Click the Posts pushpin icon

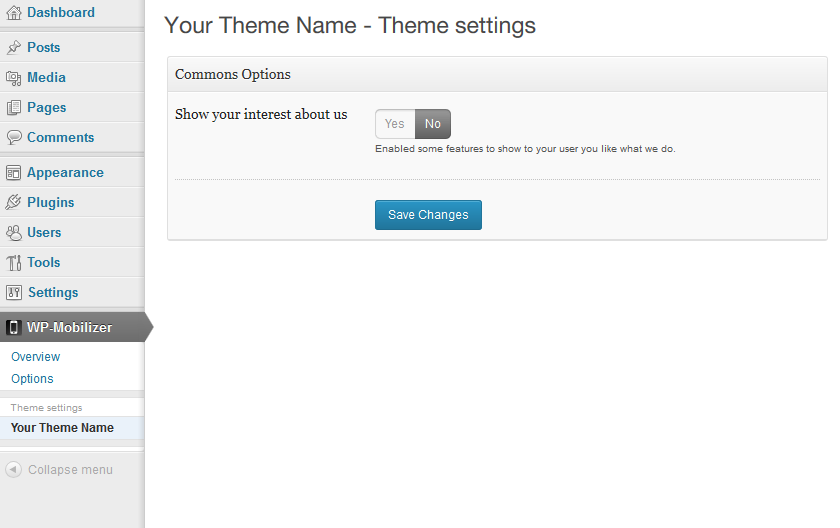(13, 47)
